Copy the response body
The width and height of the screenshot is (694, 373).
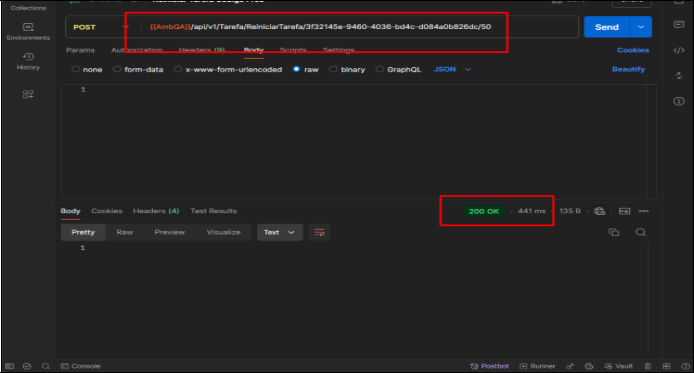614,232
